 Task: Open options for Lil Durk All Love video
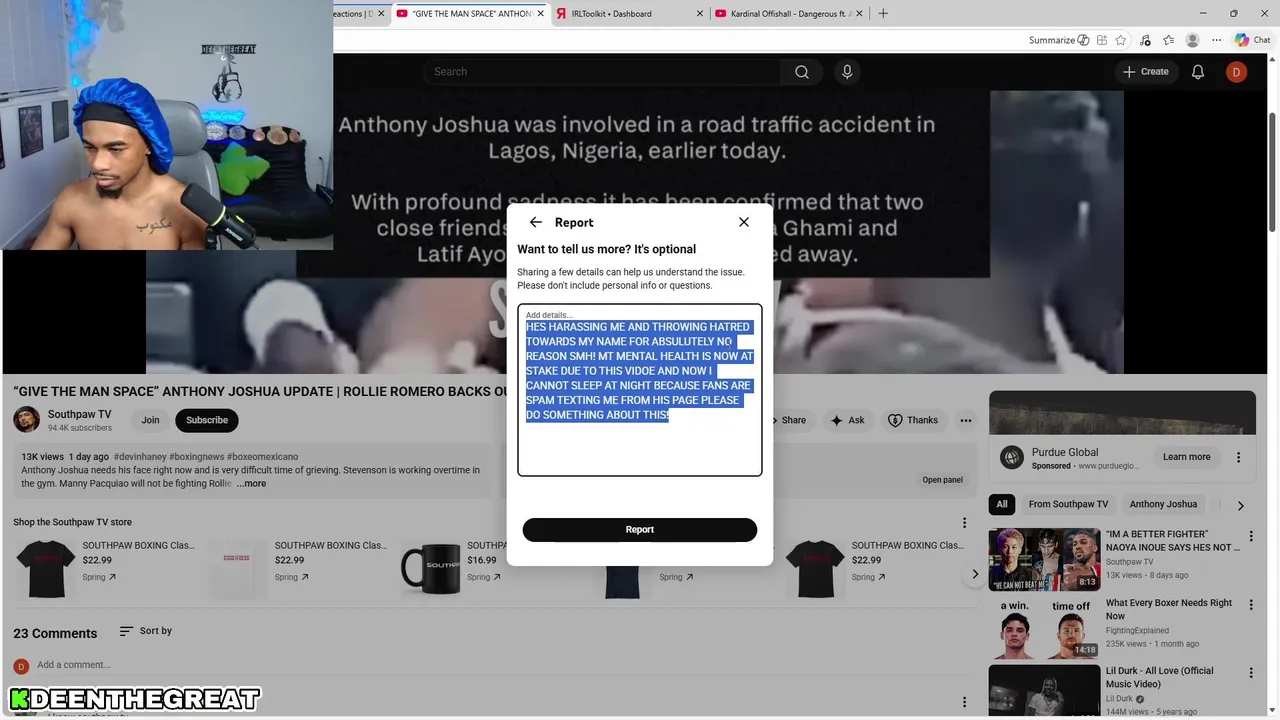point(1251,674)
